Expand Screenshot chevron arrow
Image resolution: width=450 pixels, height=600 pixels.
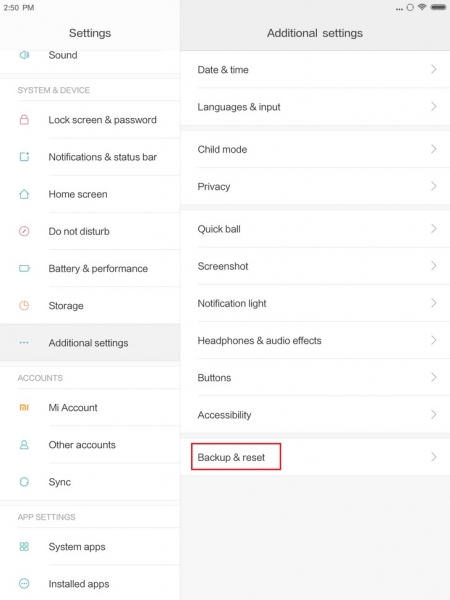tap(434, 266)
